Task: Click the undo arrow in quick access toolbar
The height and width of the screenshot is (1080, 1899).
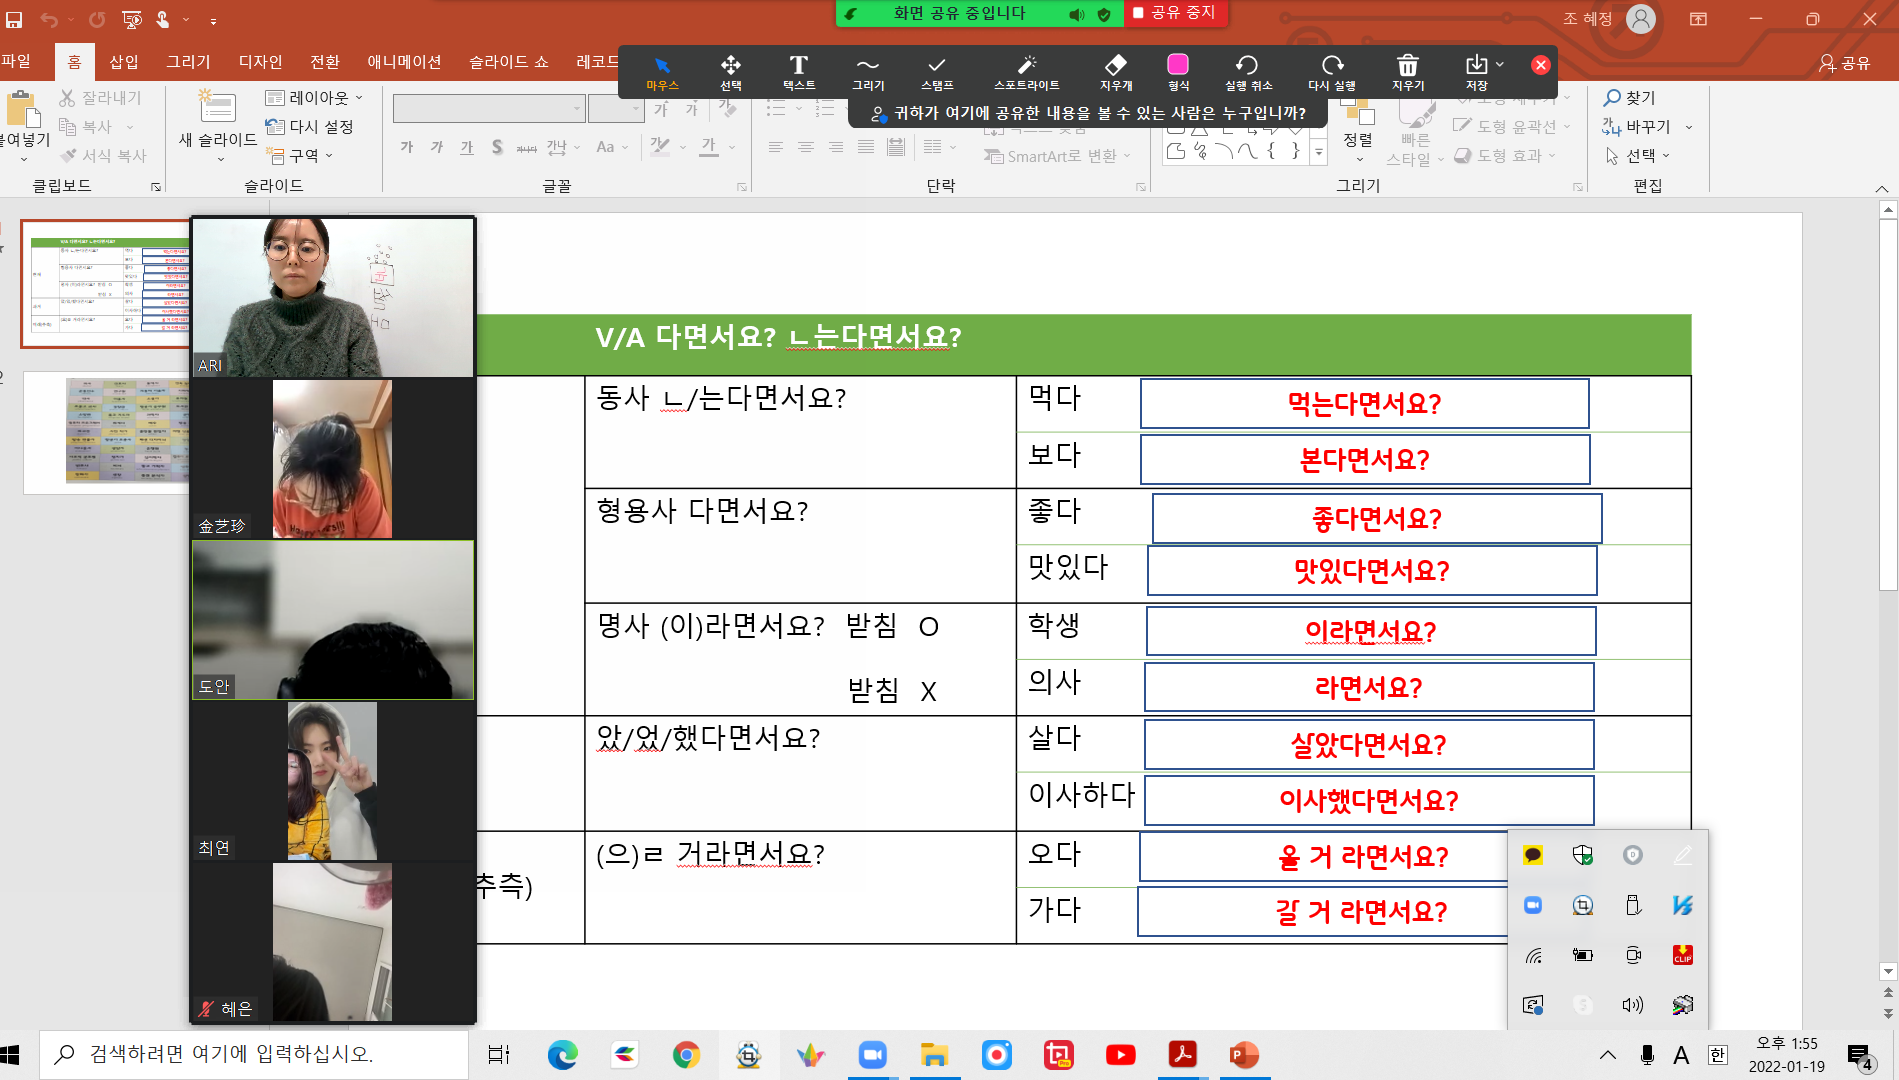Action: 47,19
